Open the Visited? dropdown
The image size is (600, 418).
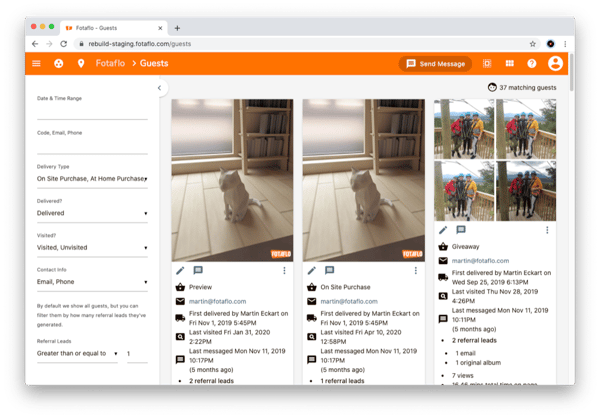point(92,248)
